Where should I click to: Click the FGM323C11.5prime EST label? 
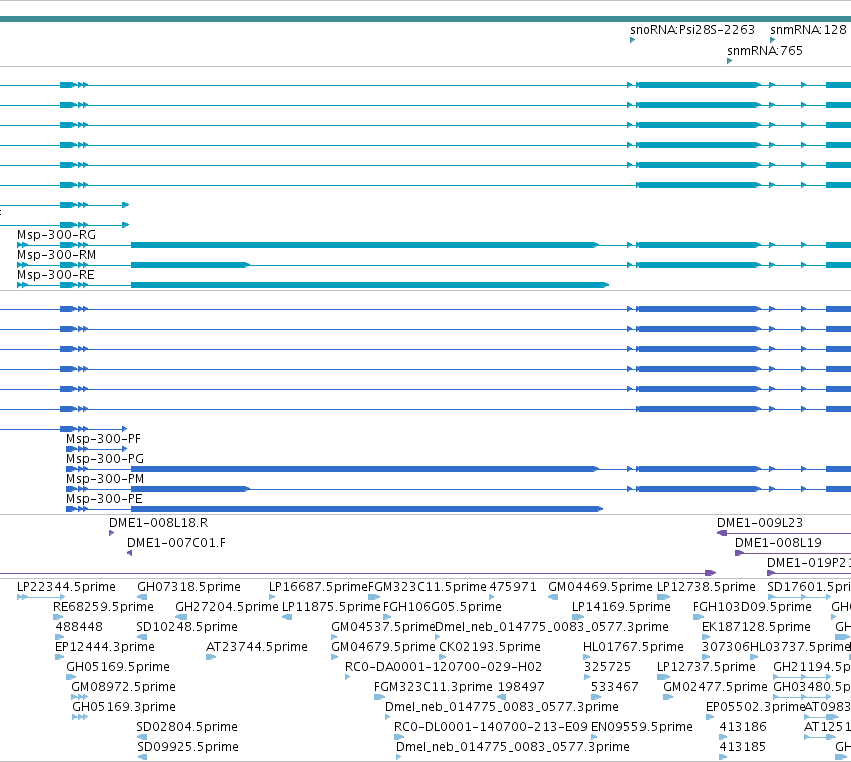tap(427, 587)
